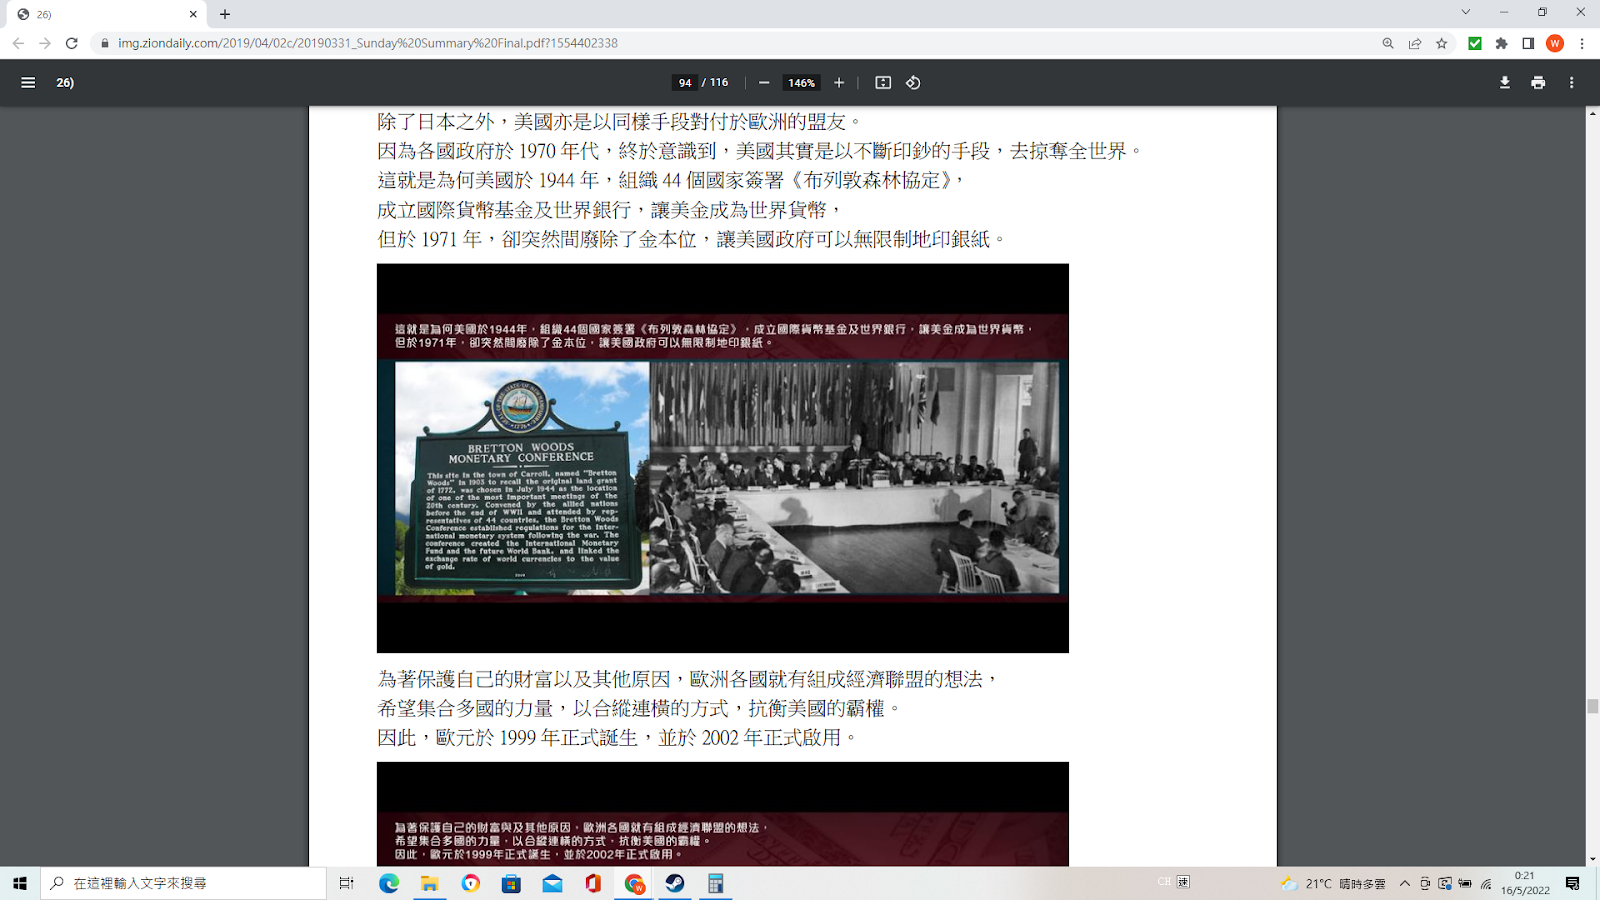Open a new browser tab
The image size is (1600, 900).
(x=225, y=14)
